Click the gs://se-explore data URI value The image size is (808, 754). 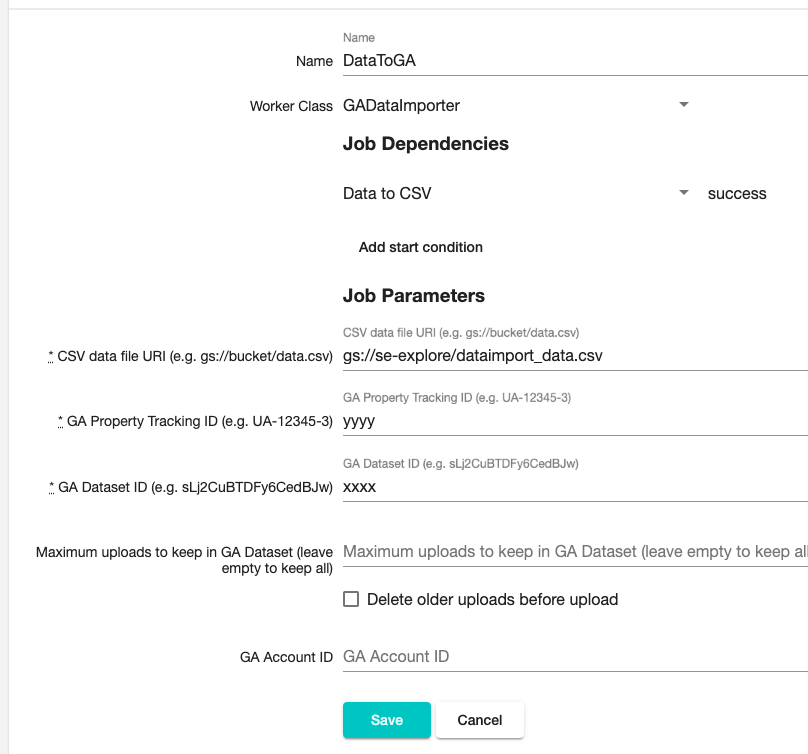pos(471,355)
